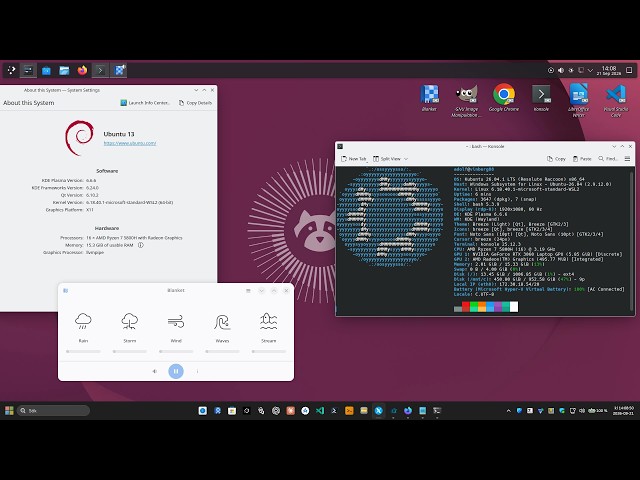Open Visual Studio Code from Windows taskbar

click(320, 411)
